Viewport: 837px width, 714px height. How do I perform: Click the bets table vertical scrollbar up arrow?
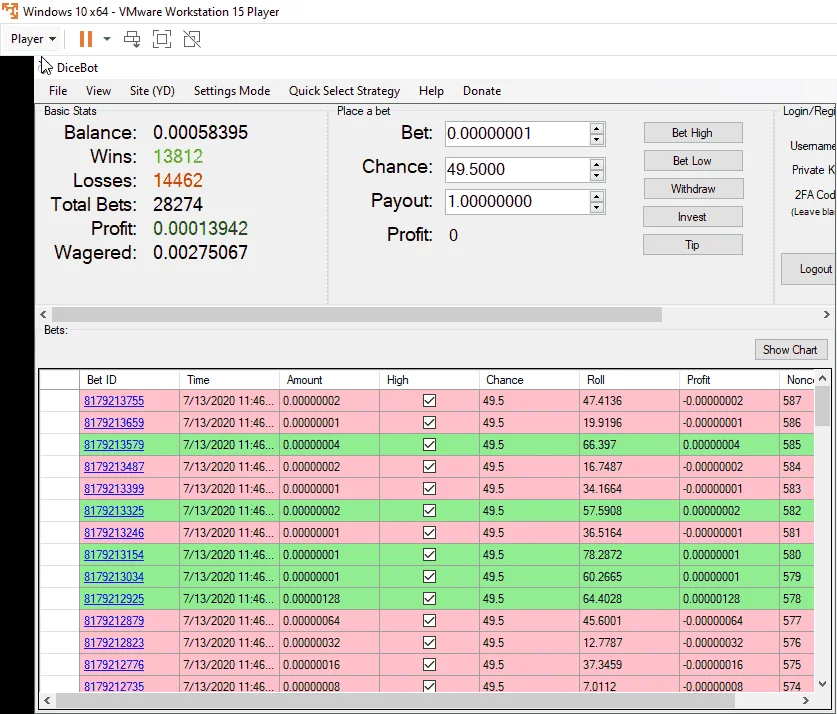coord(823,378)
